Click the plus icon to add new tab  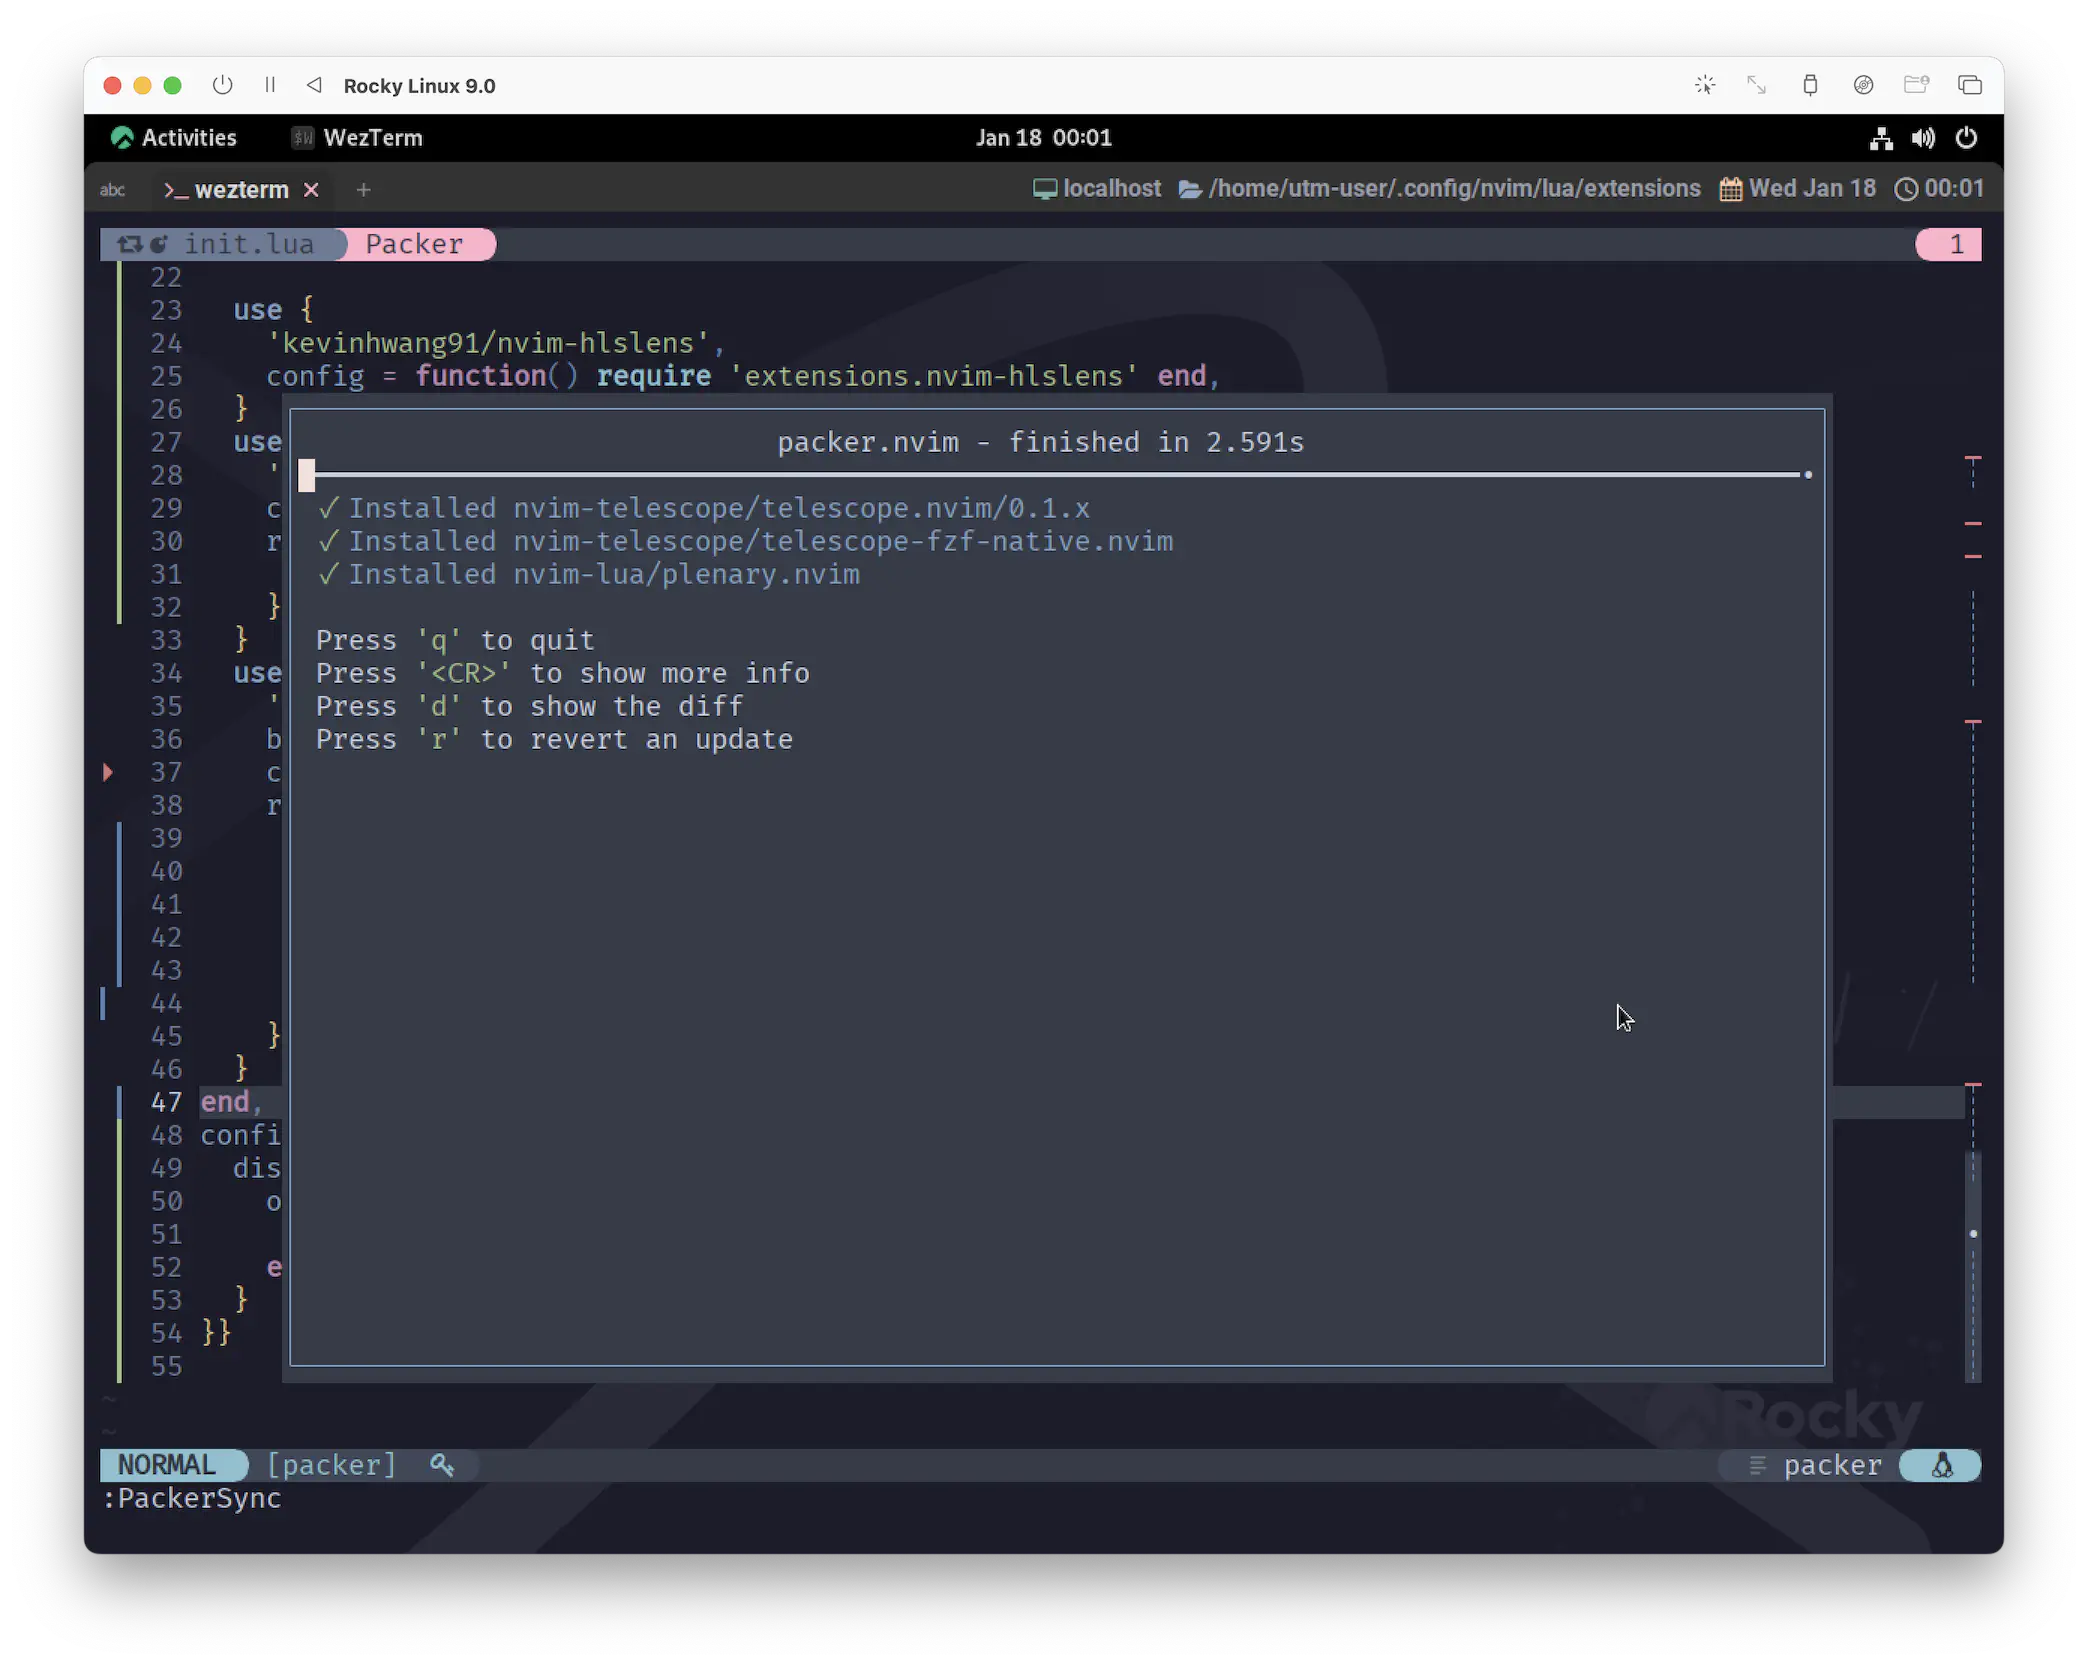pos(364,189)
